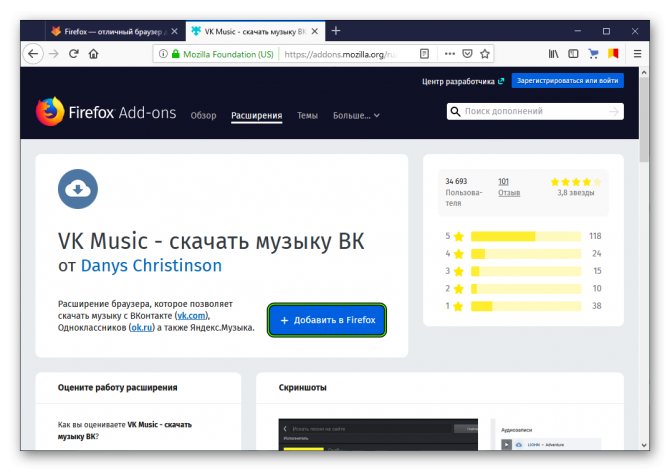Click the 3-star rating bar row

(523, 271)
